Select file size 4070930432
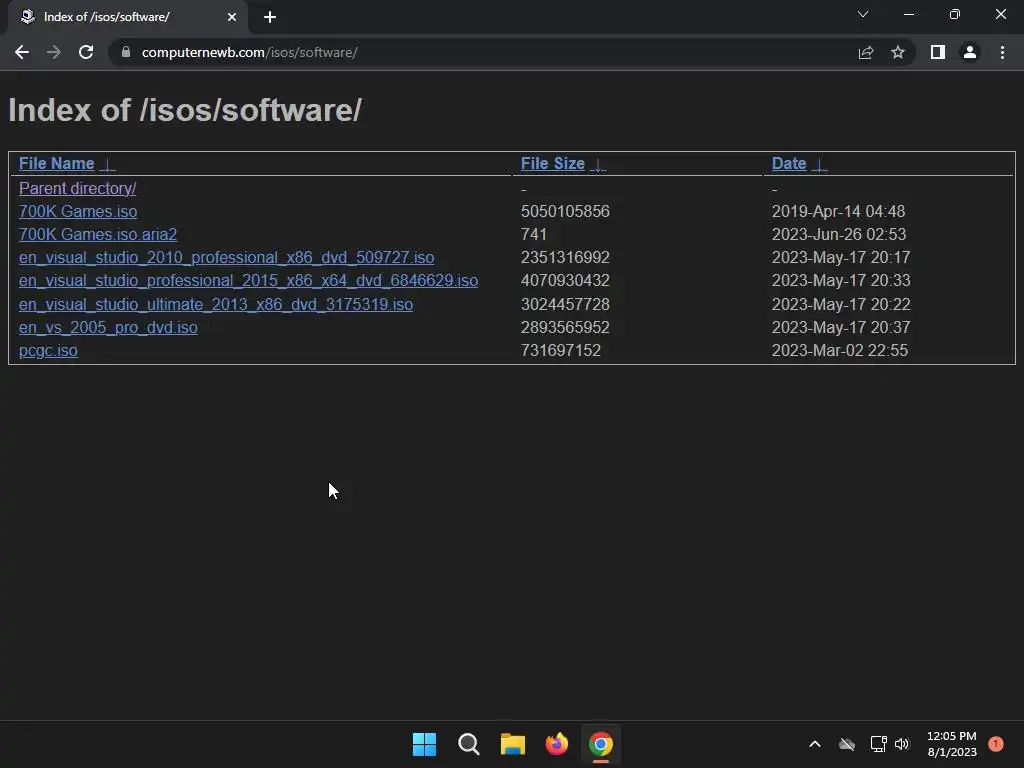The height and width of the screenshot is (768, 1024). (x=565, y=281)
